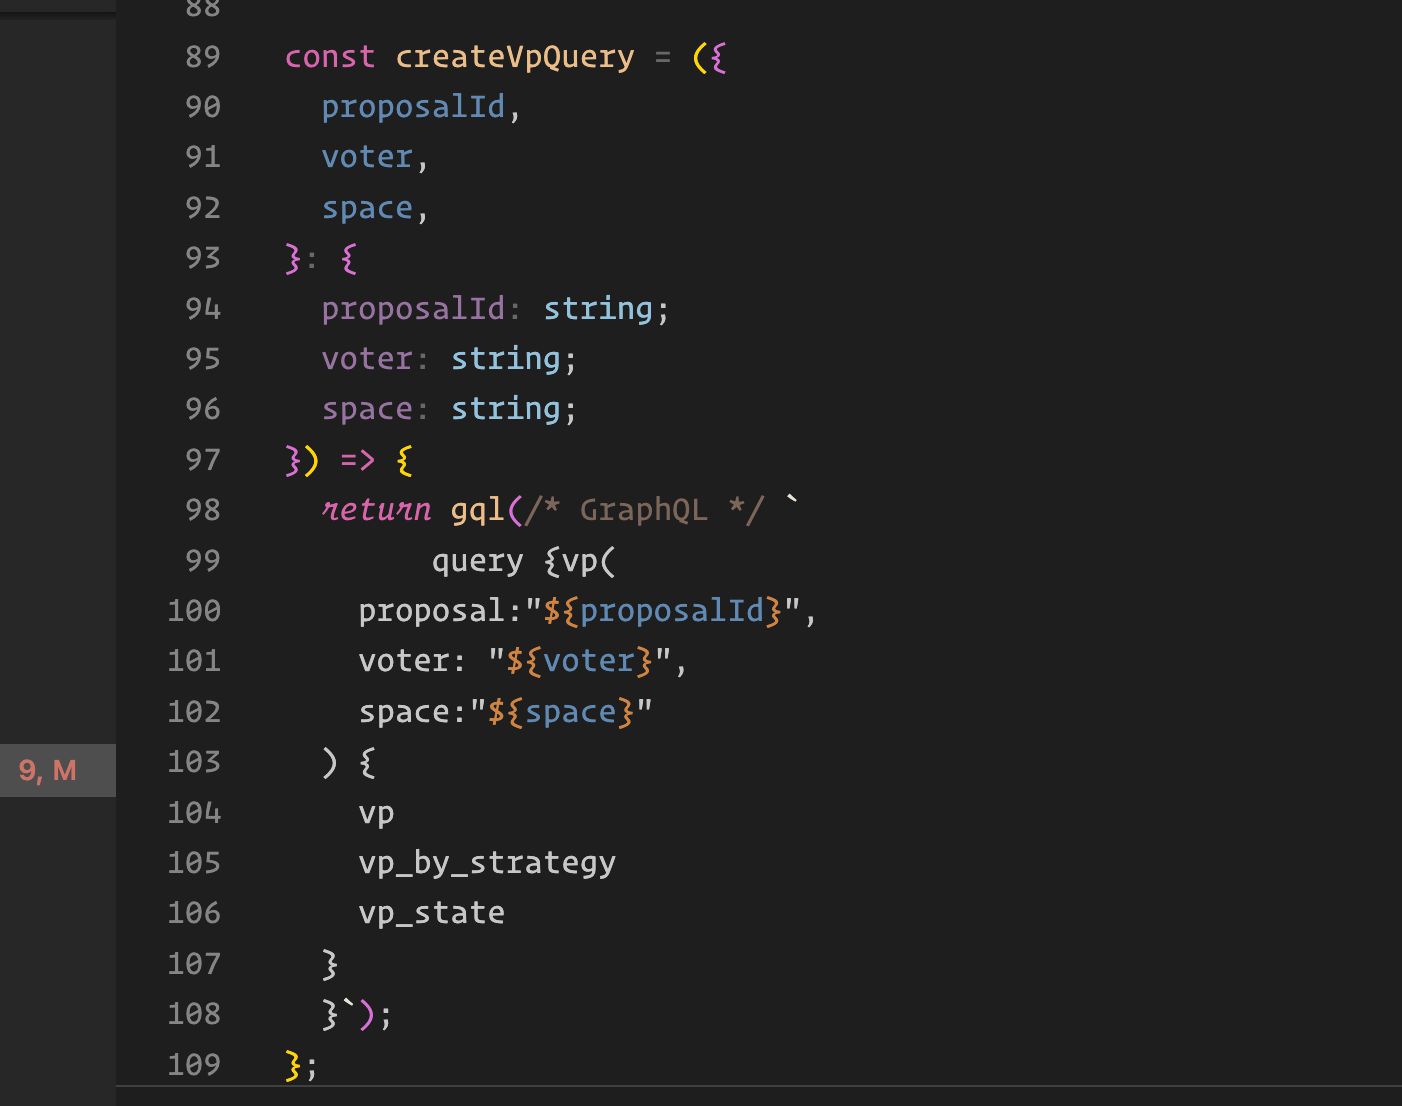This screenshot has height=1106, width=1402.
Task: Click "query {vp(" text on line 99
Action: click(x=524, y=561)
